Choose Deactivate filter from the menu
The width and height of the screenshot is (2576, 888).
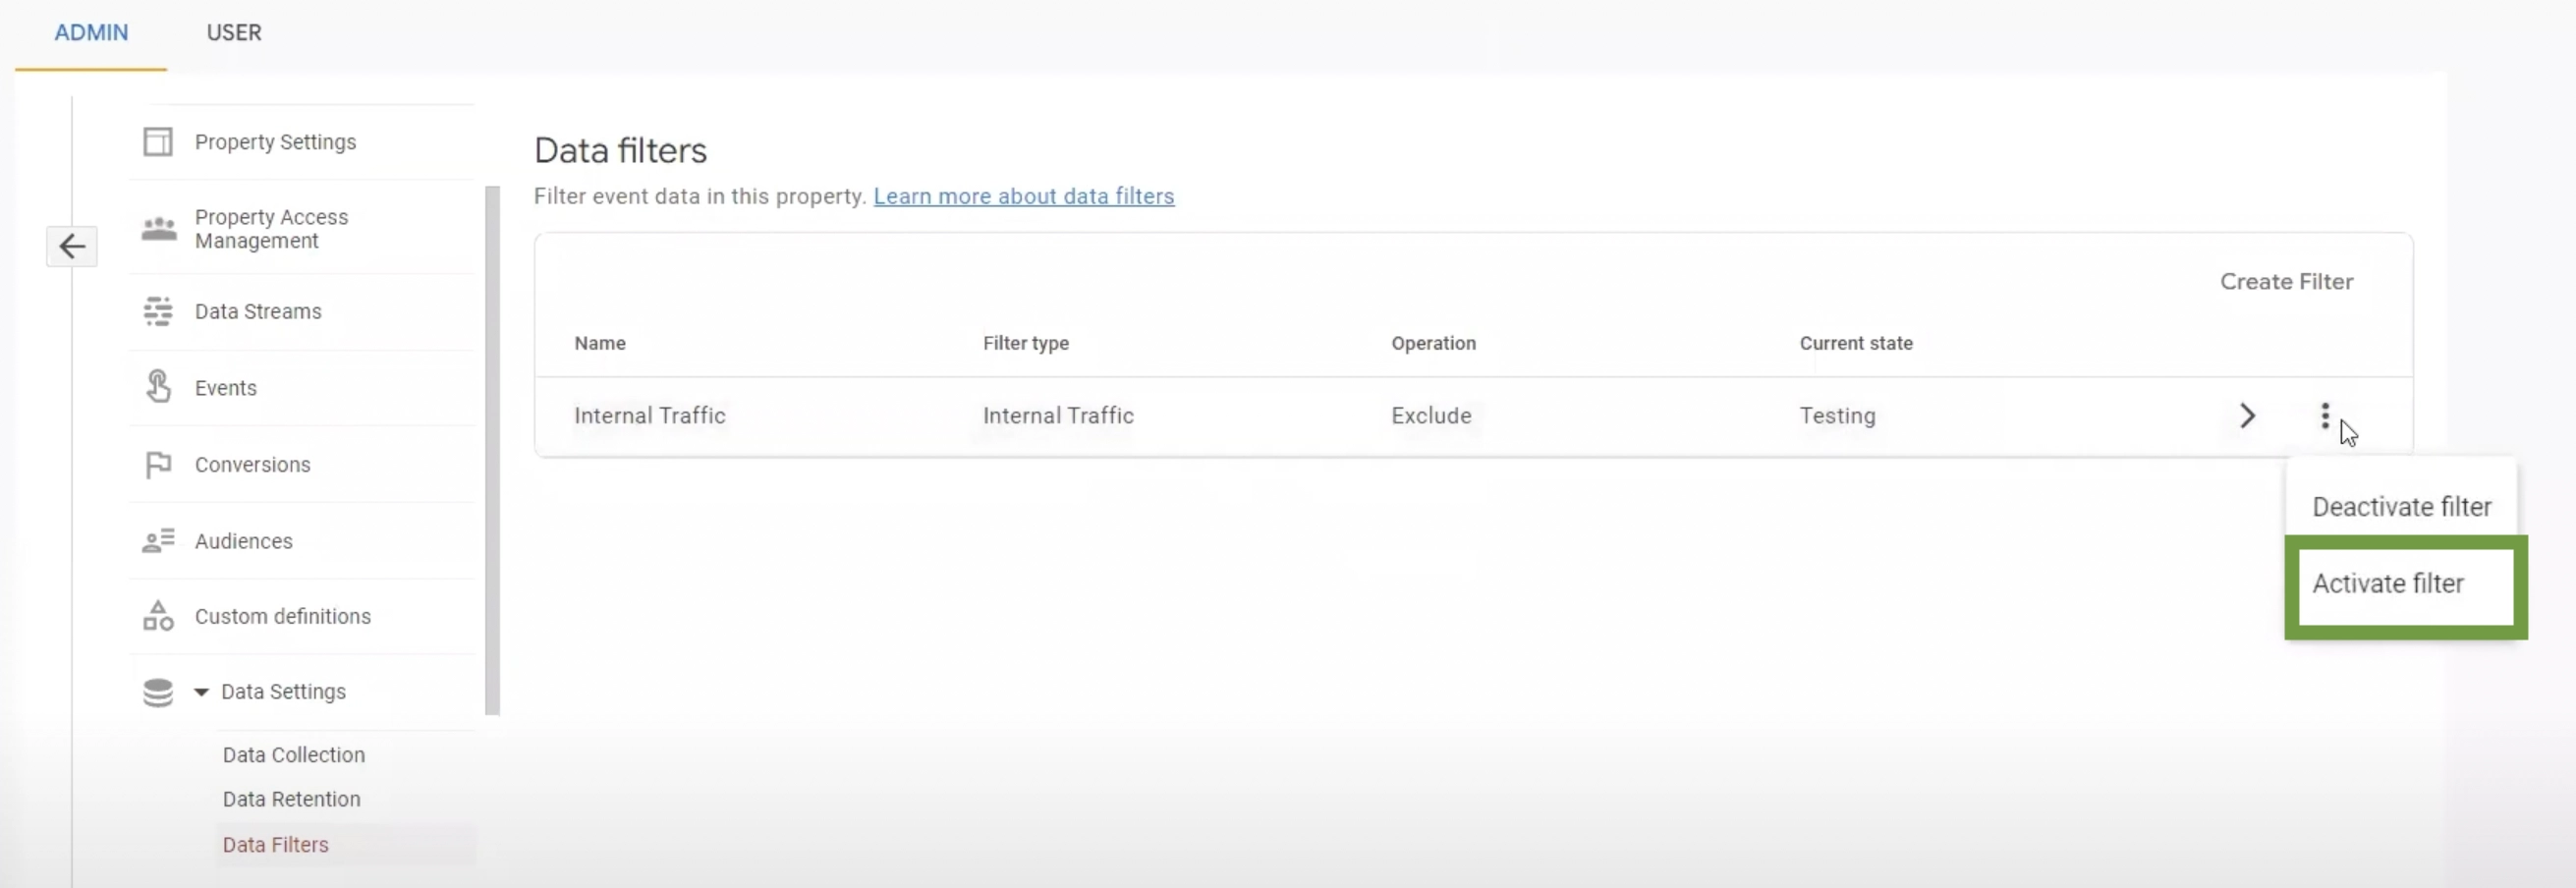[2401, 507]
